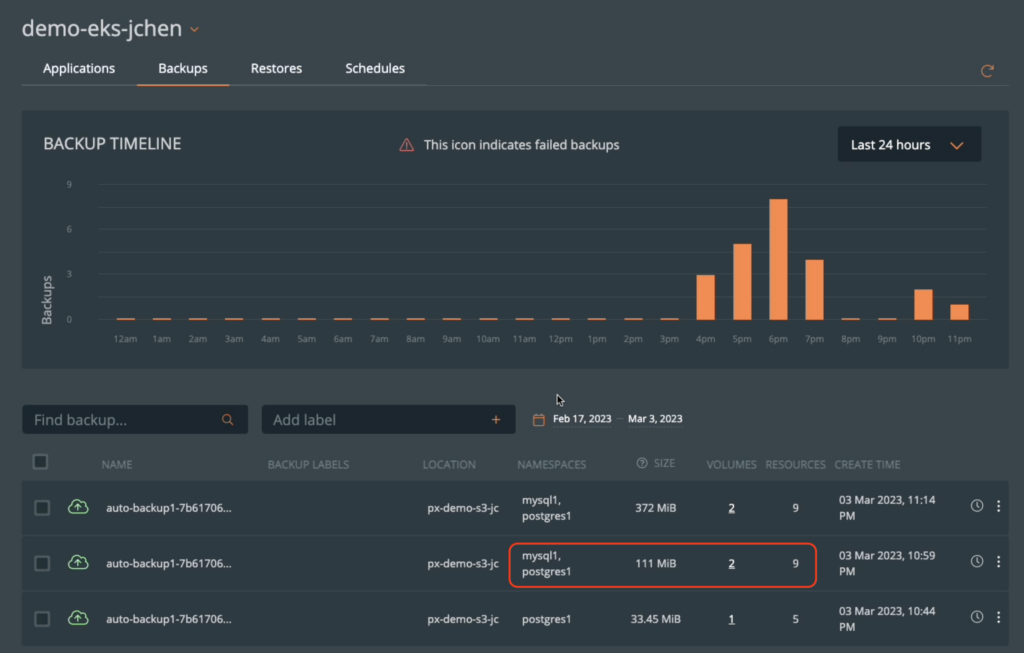Click the volumes count link showing 2
The width and height of the screenshot is (1024, 653).
point(731,508)
